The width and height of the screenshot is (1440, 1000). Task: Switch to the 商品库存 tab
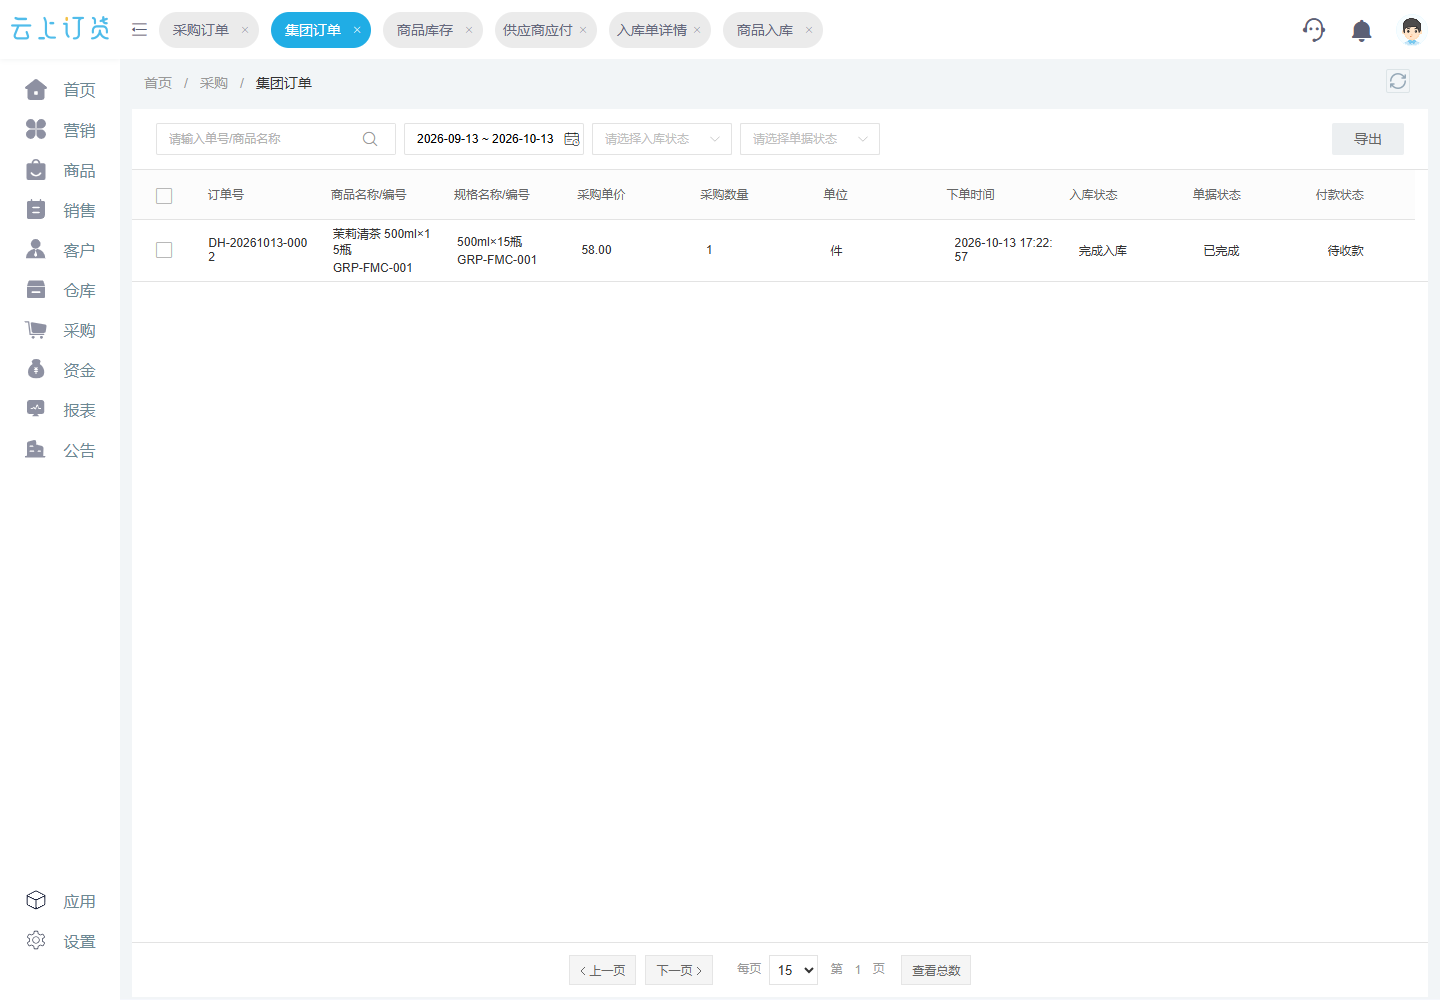[x=425, y=30]
